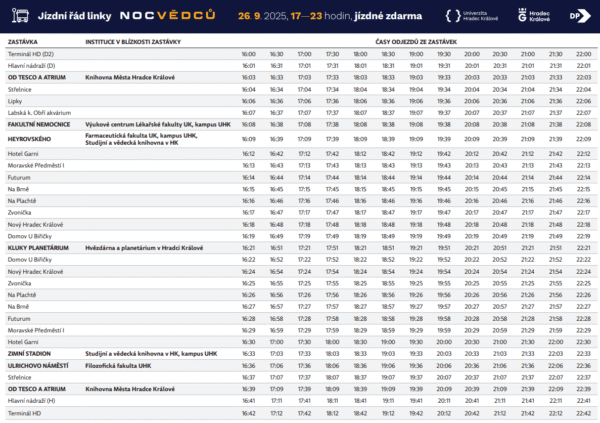Select the 'HEYROVSKÉHO' stop name
This screenshot has width=600, height=423.
pos(29,139)
